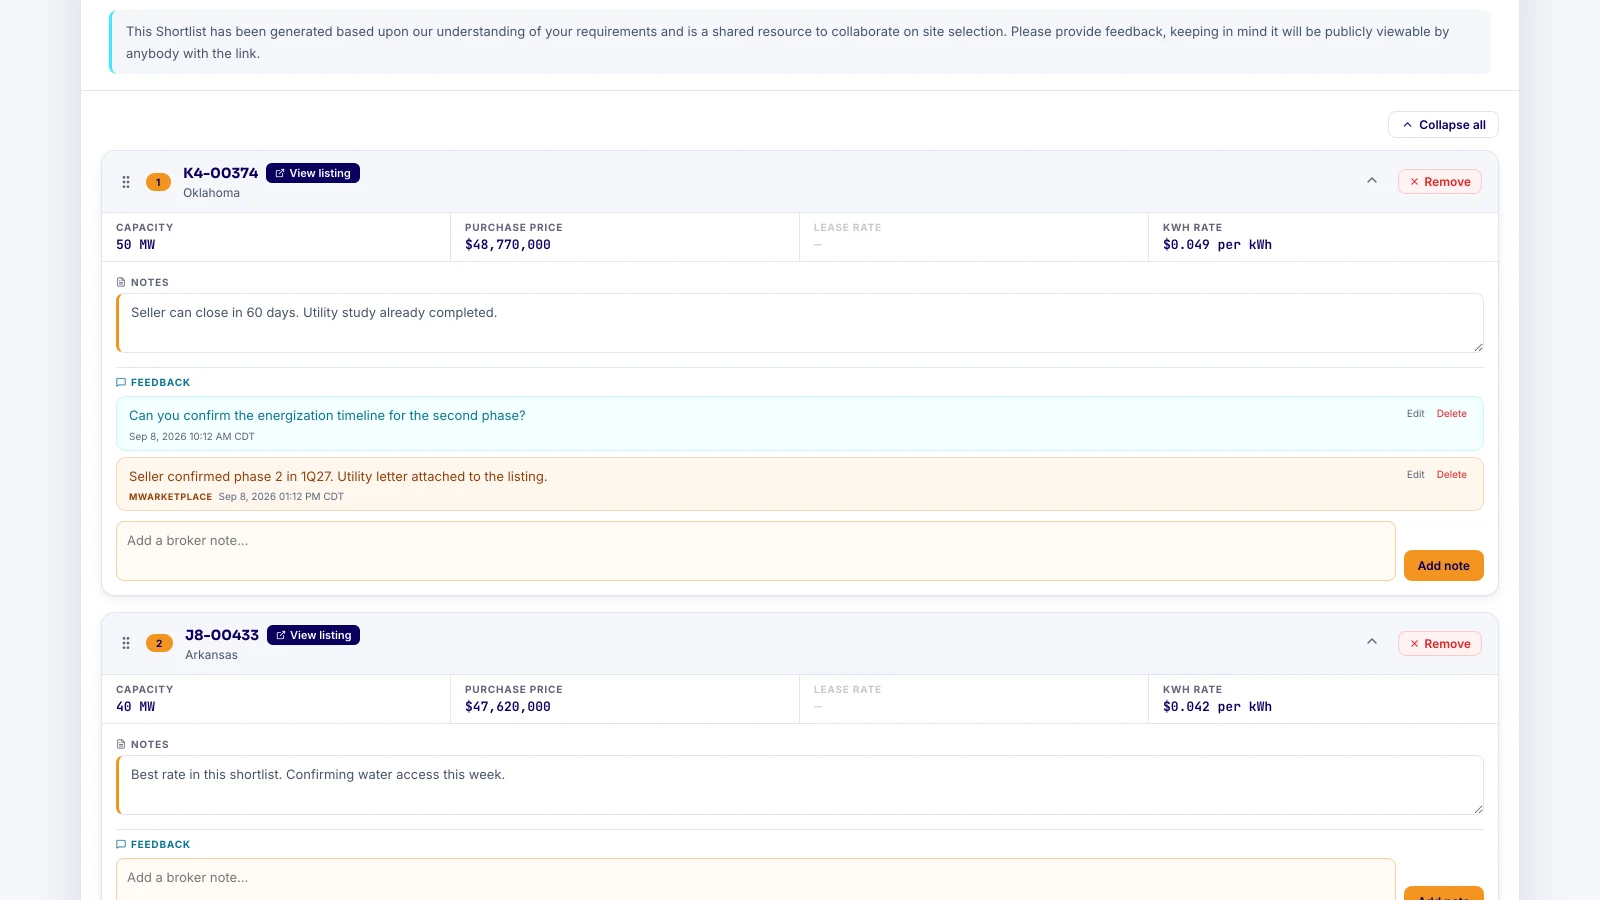The image size is (1600, 900).
Task: Remove J8-00433 from the shortlist
Action: (x=1440, y=644)
